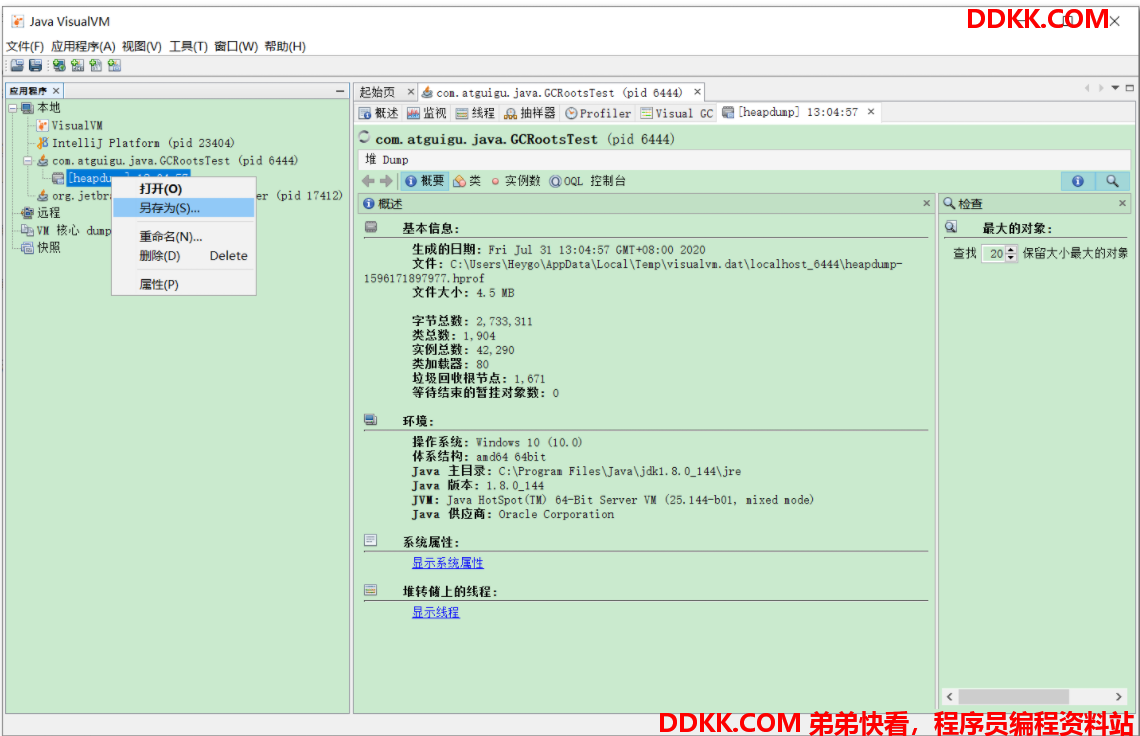Click the icon beside 堆转储上的线程 heading
The height and width of the screenshot is (736, 1140).
371,590
